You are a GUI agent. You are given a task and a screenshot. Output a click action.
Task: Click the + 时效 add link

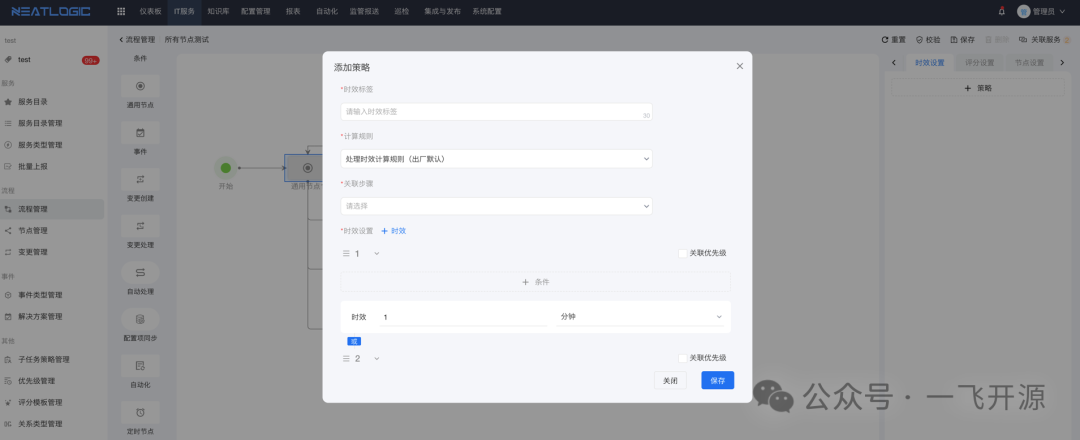click(x=394, y=231)
